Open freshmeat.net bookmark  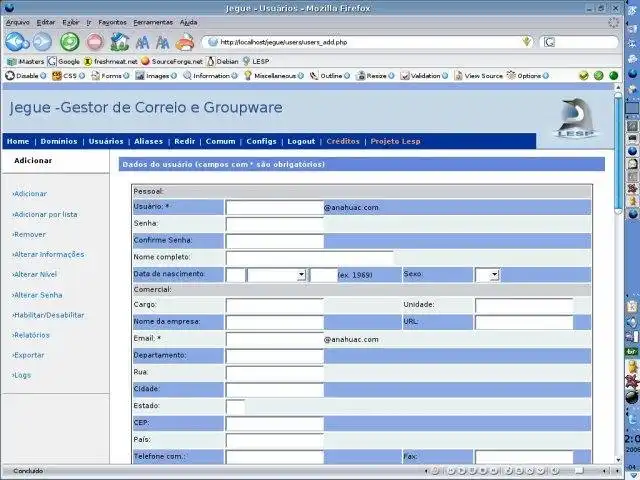click(x=110, y=61)
